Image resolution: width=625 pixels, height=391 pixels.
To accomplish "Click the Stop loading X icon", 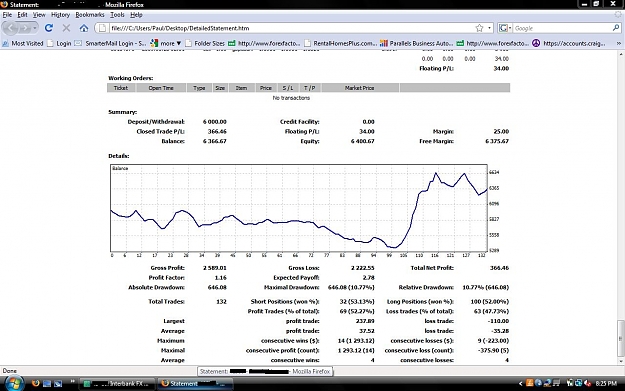I will pyautogui.click(x=66, y=28).
